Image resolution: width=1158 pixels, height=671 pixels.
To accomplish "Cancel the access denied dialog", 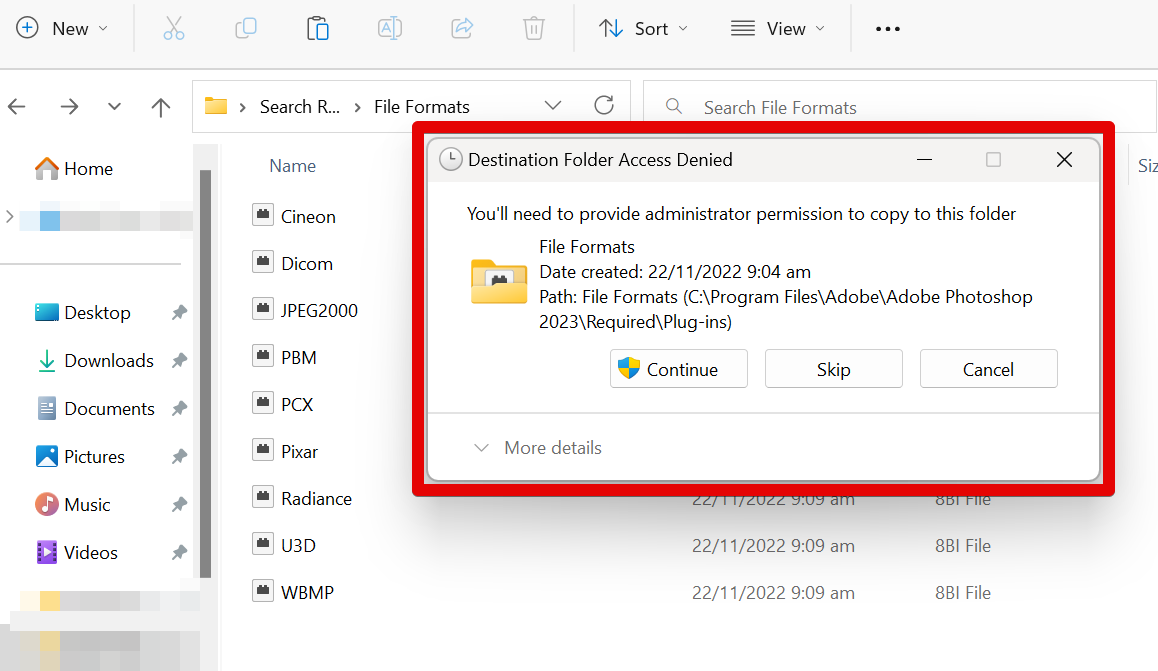I will point(988,369).
